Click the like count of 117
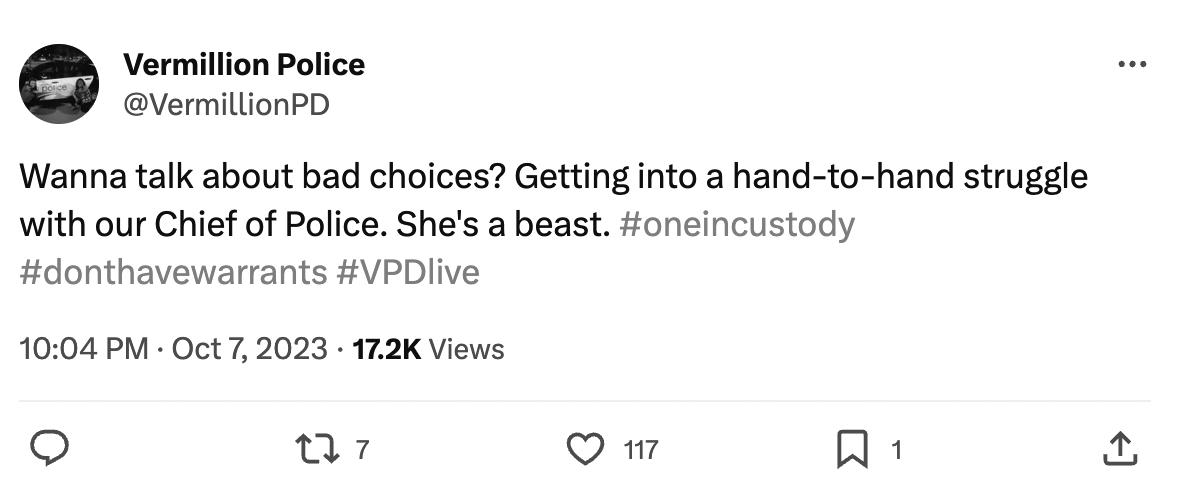The height and width of the screenshot is (492, 1182). tap(640, 451)
